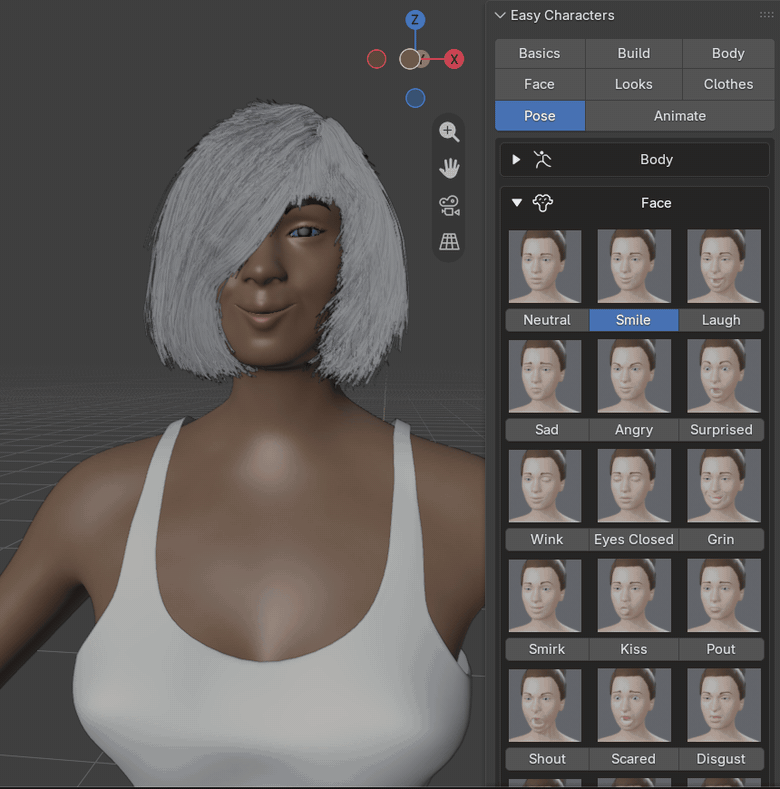Apply the Angry expression

coord(634,430)
